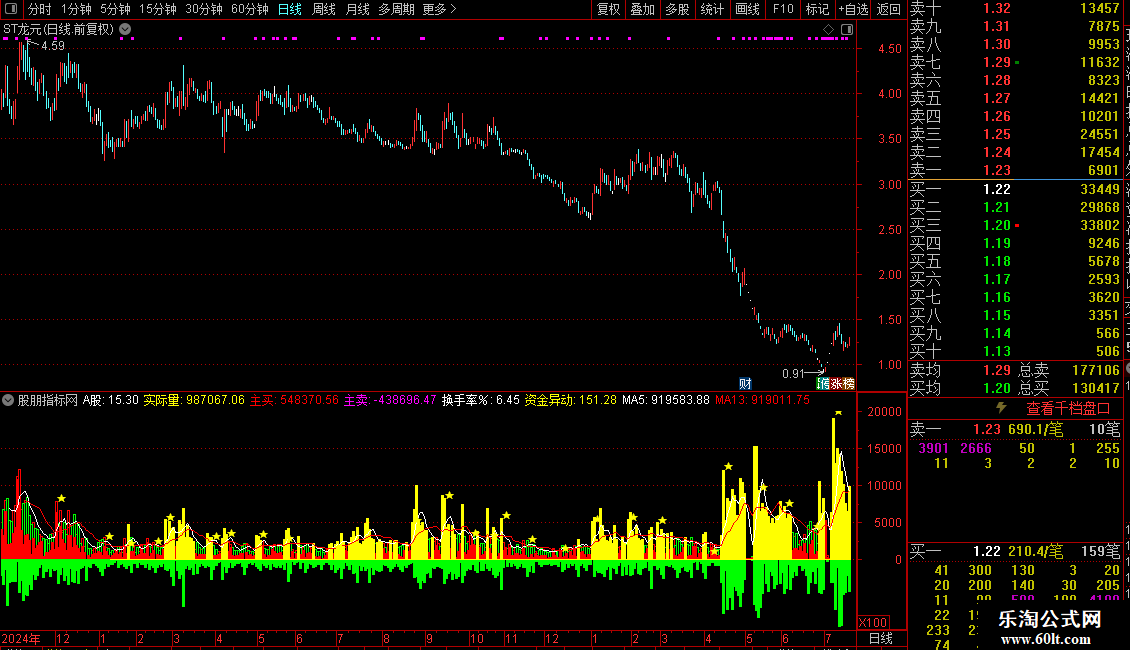Click the MA5 indicator value
The image size is (1130, 650).
coord(666,400)
